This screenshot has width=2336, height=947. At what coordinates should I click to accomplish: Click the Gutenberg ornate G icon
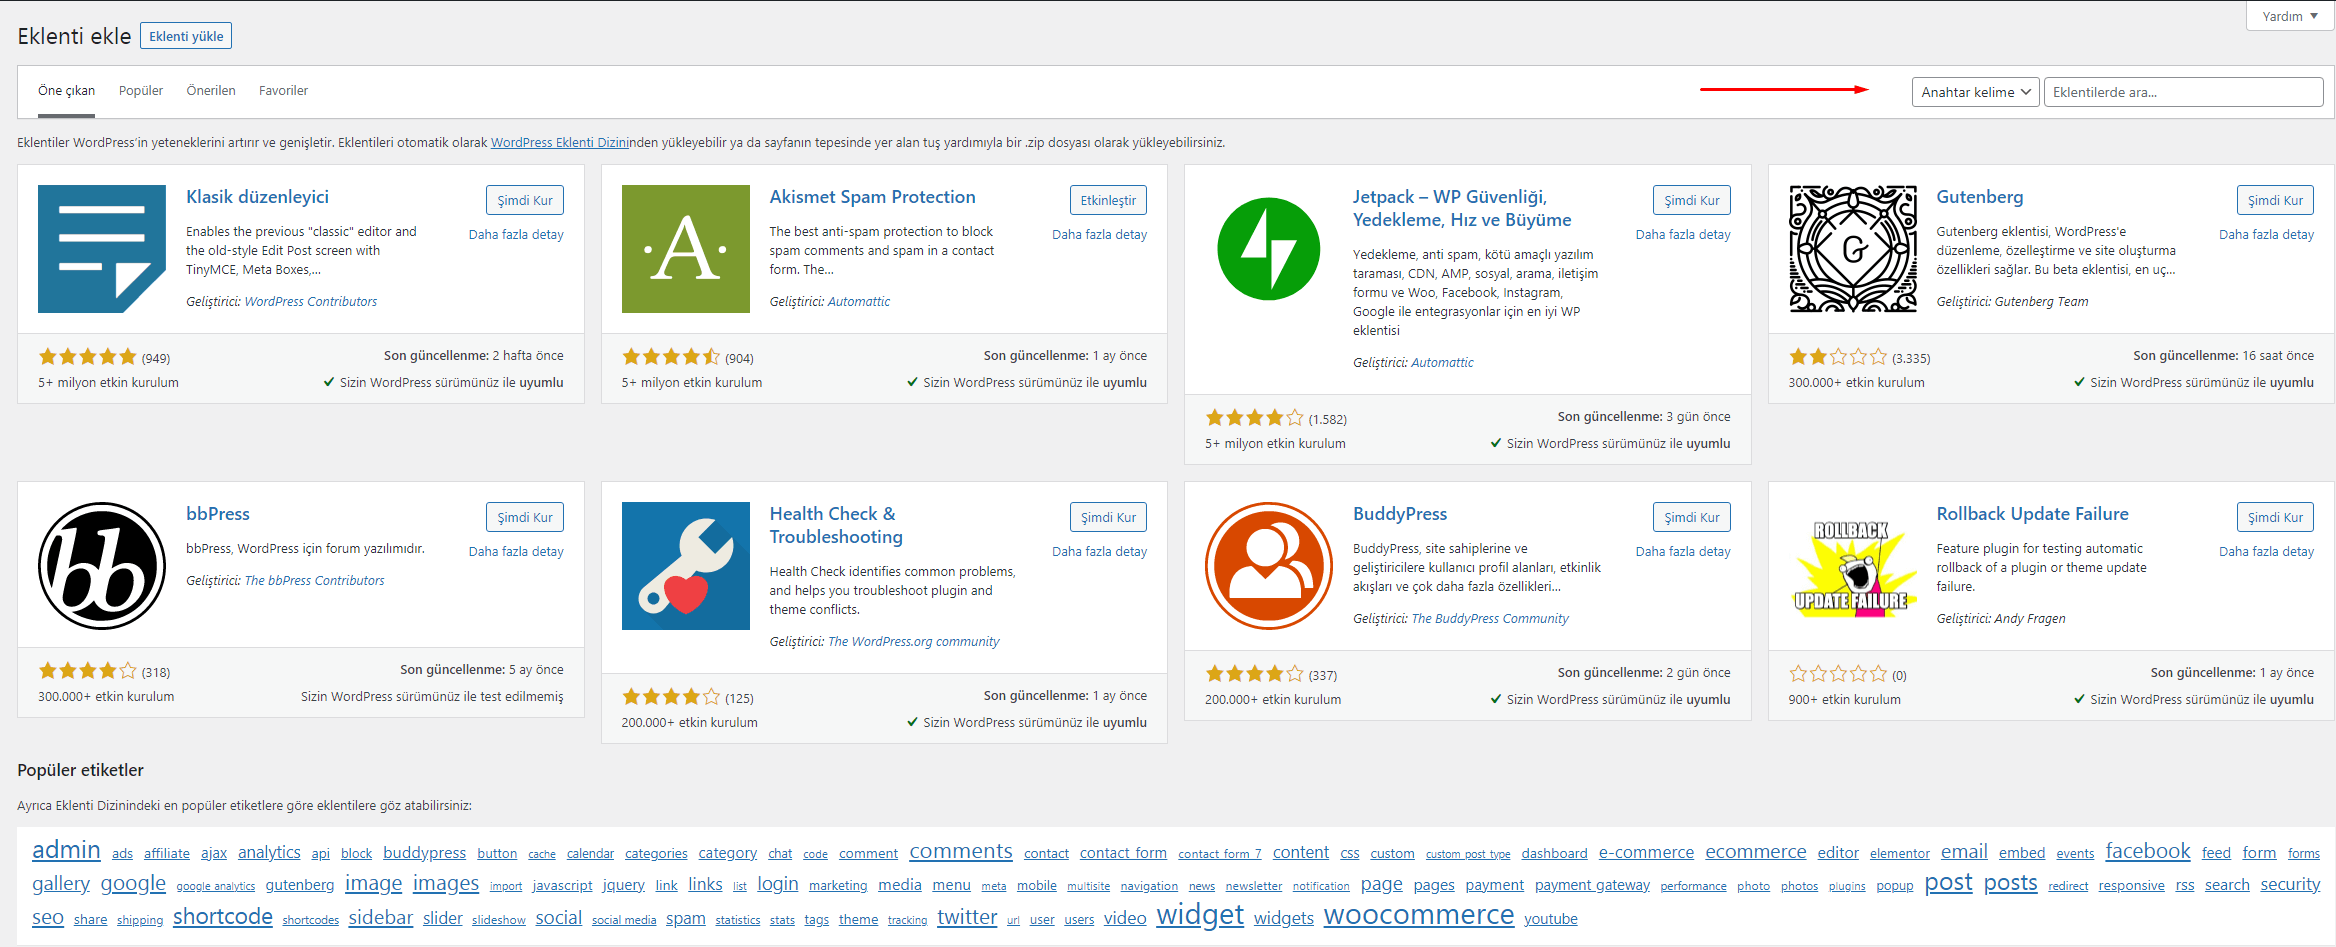point(1852,249)
